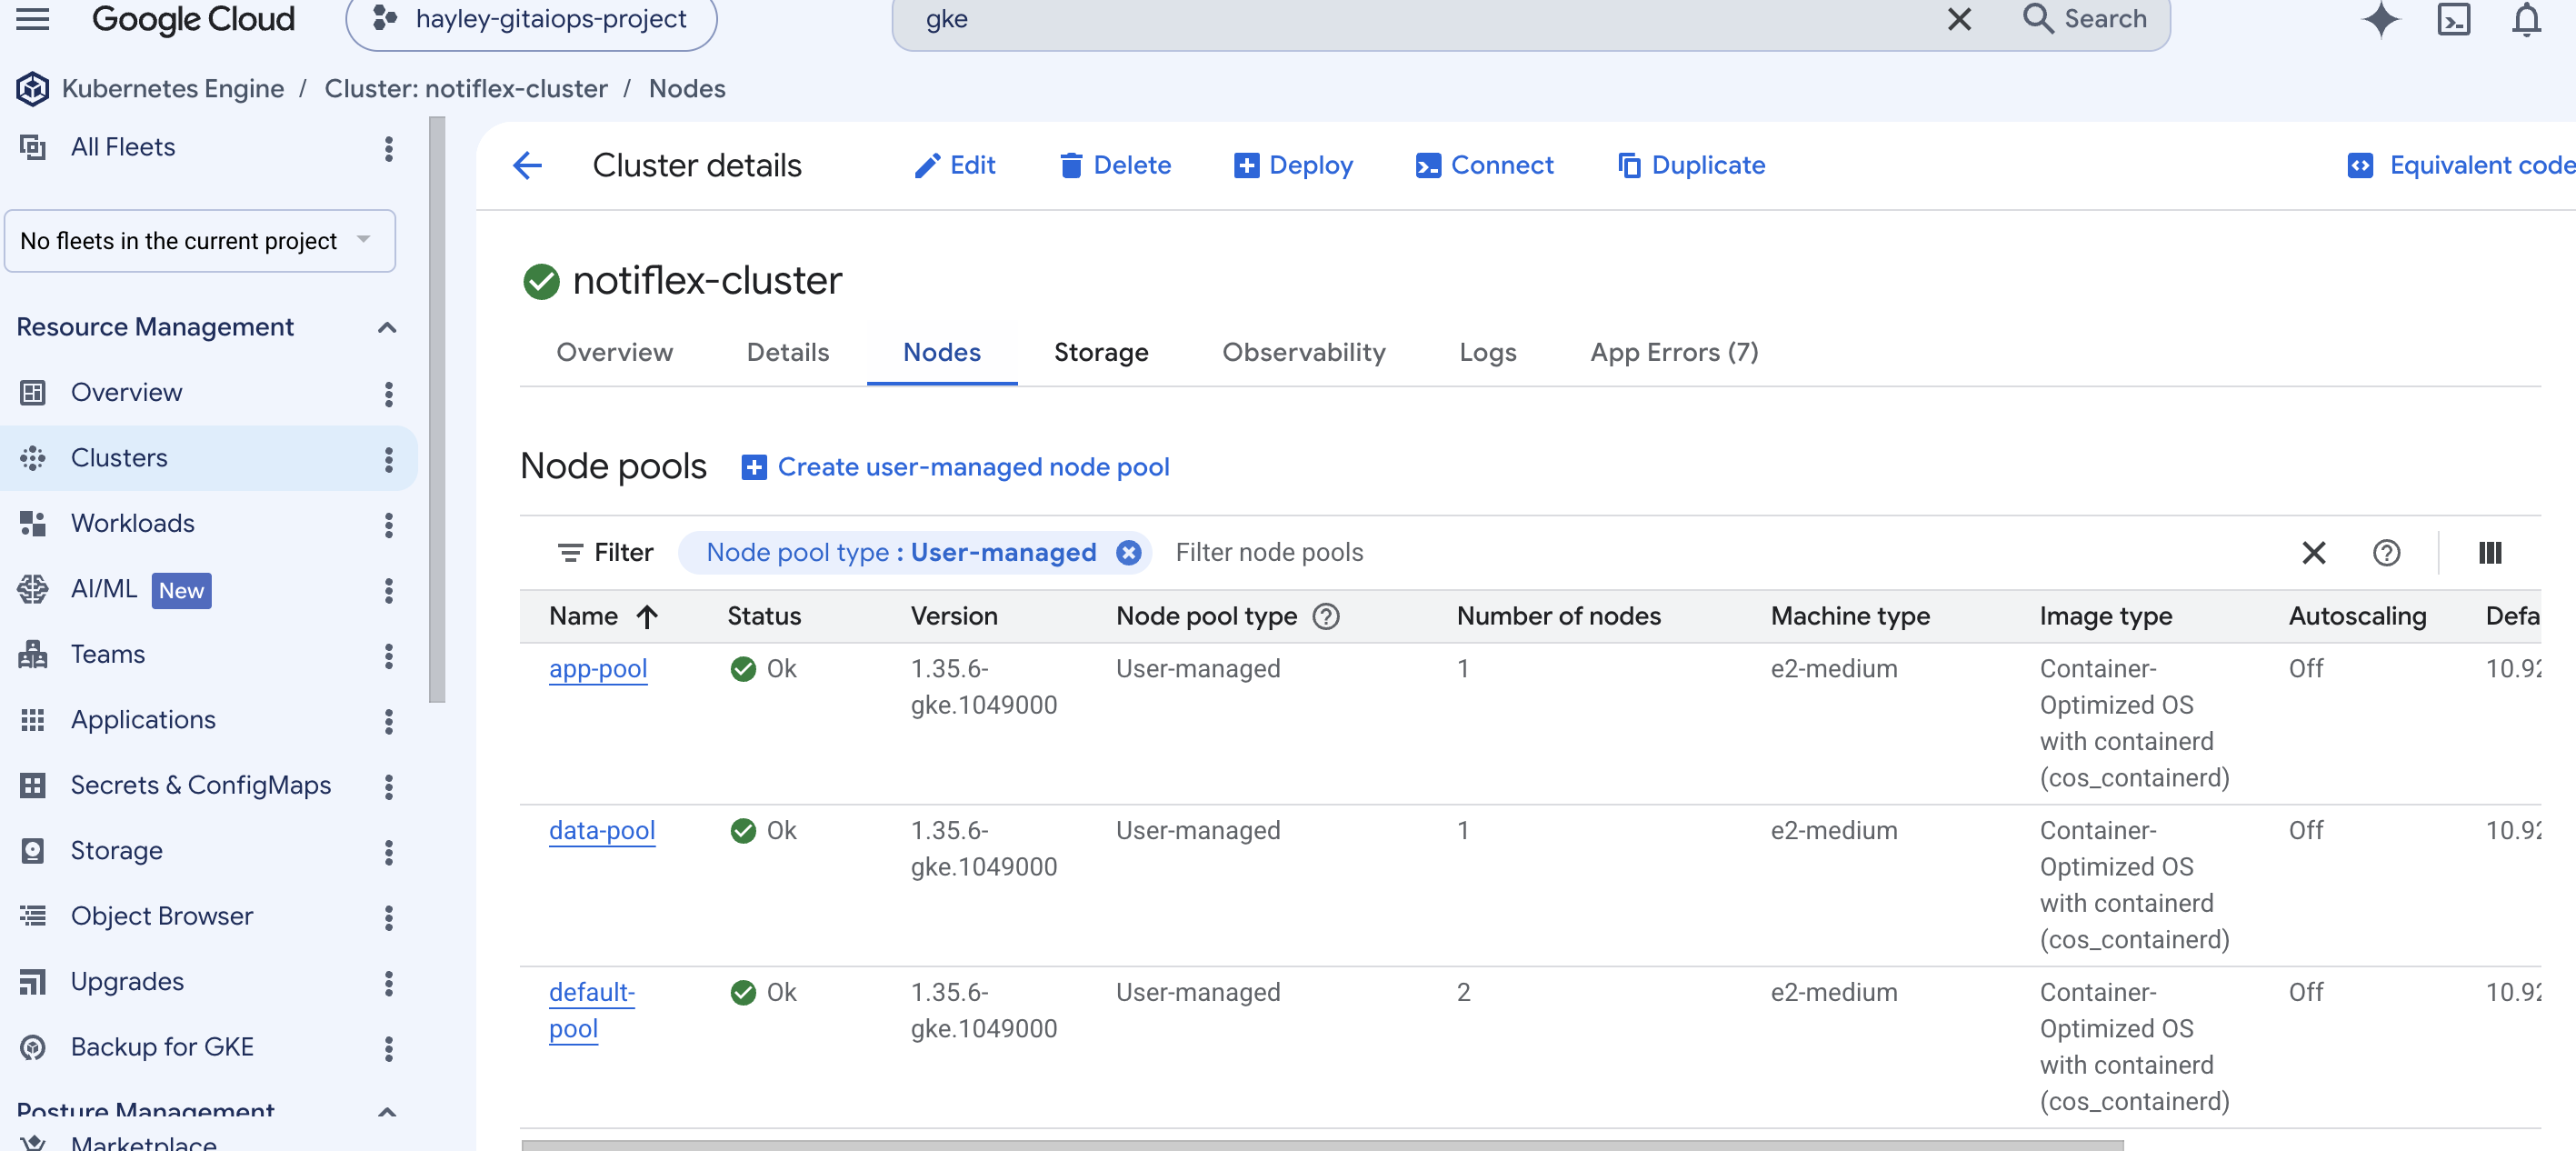Screen dimensions: 2576x1151
Task: Go to Kubernetes Engine breadcrumb
Action: tap(173, 89)
